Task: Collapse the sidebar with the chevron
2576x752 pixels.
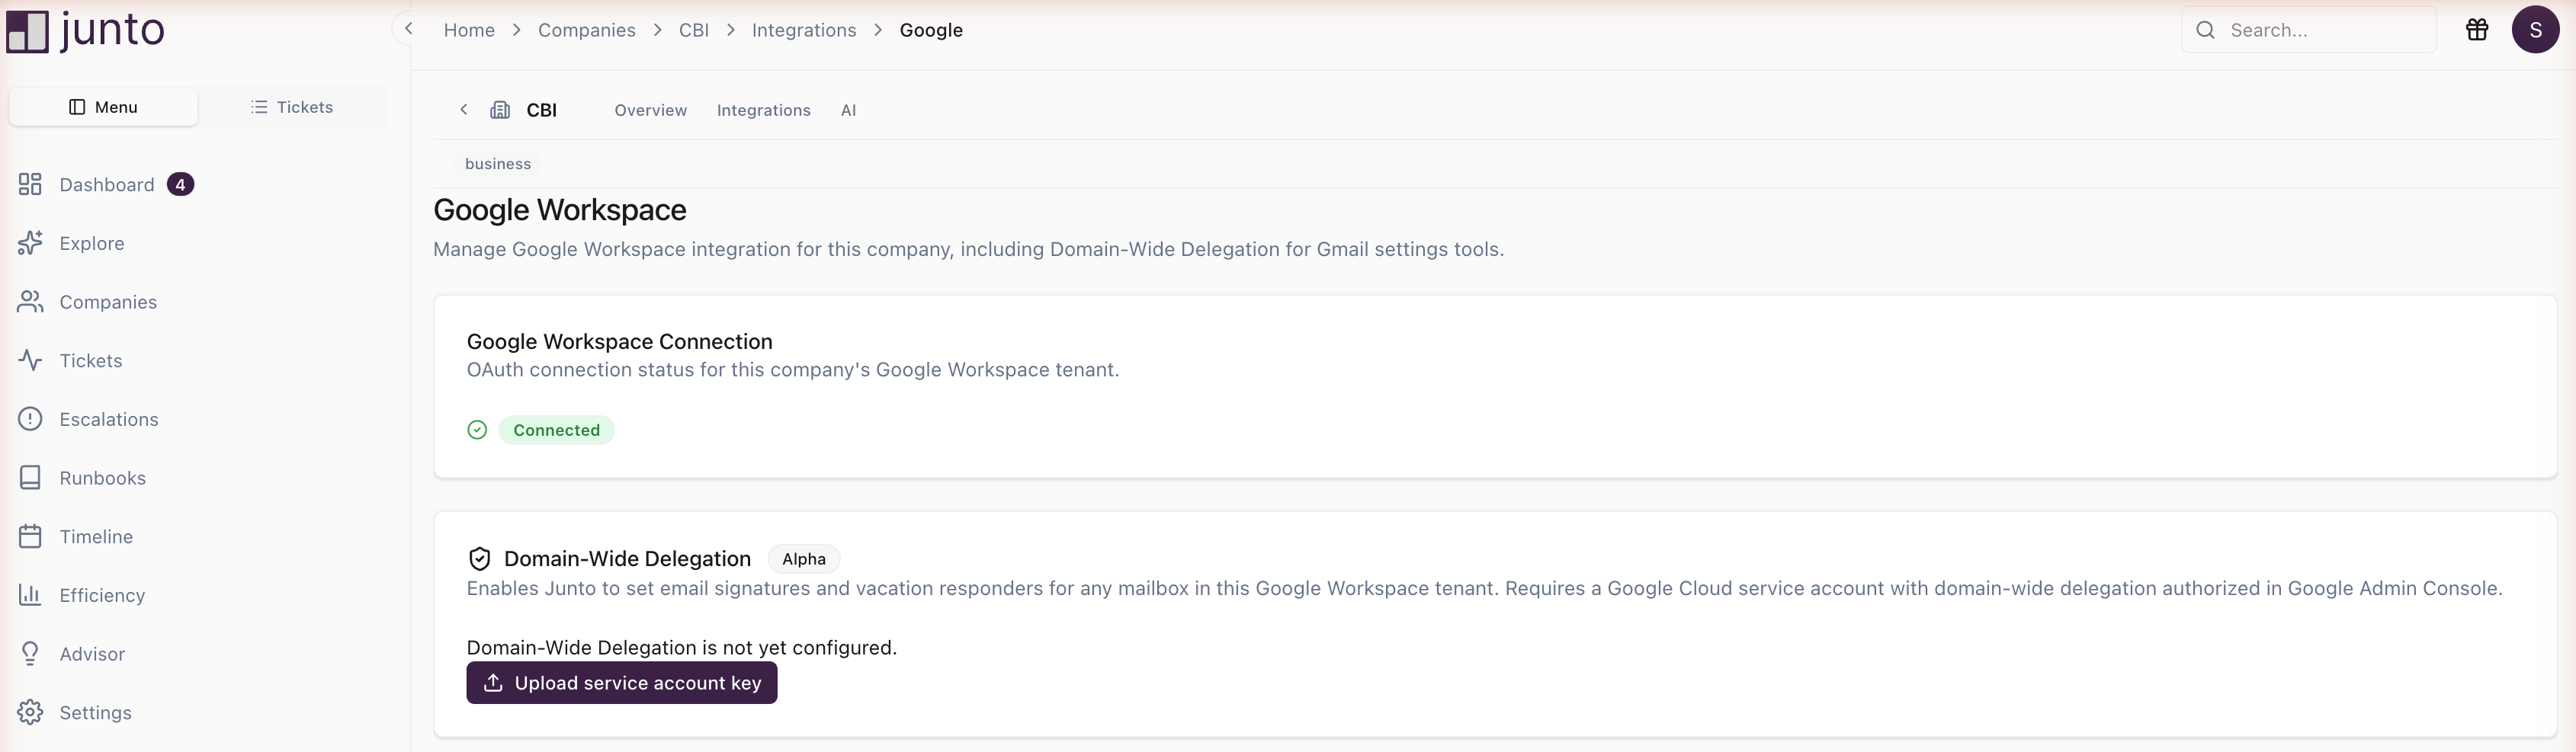Action: (408, 29)
